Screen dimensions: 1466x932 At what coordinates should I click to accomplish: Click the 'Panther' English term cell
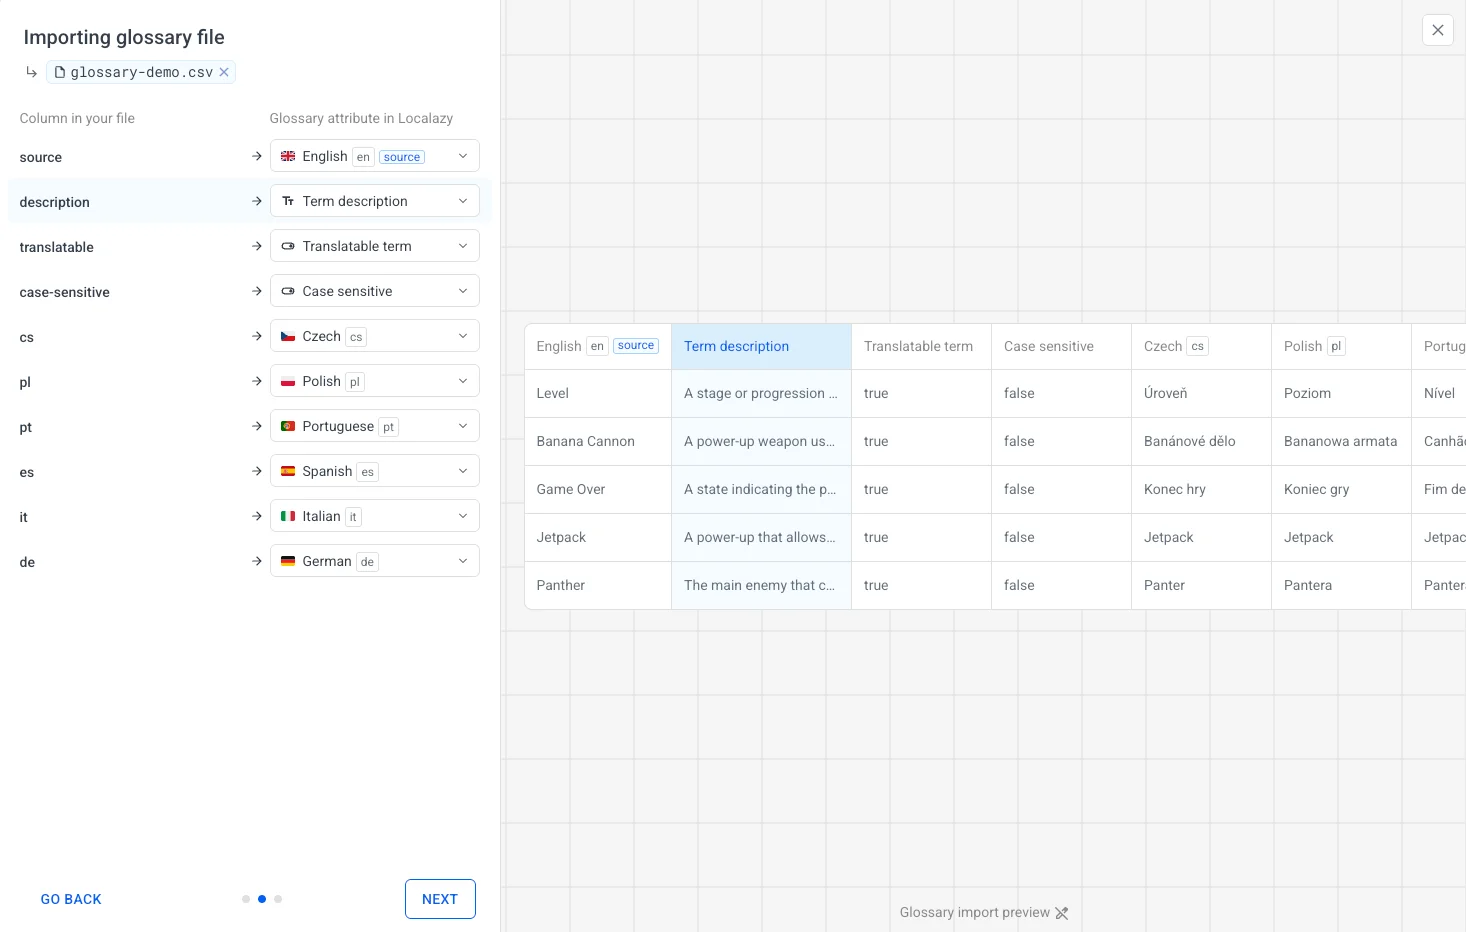tap(598, 585)
